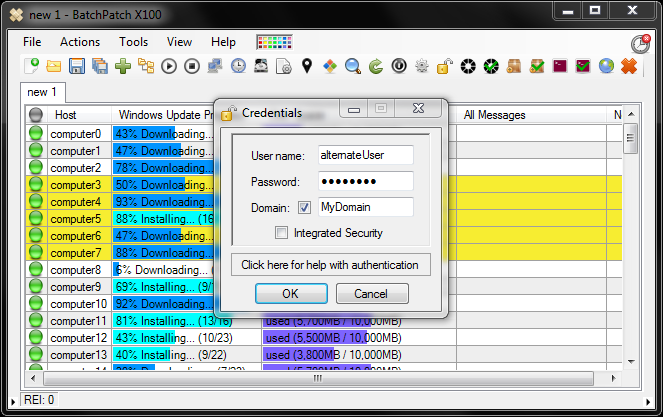
Task: Click computer12 '43% Installing... (10/23)' progress cell
Action: pos(186,337)
